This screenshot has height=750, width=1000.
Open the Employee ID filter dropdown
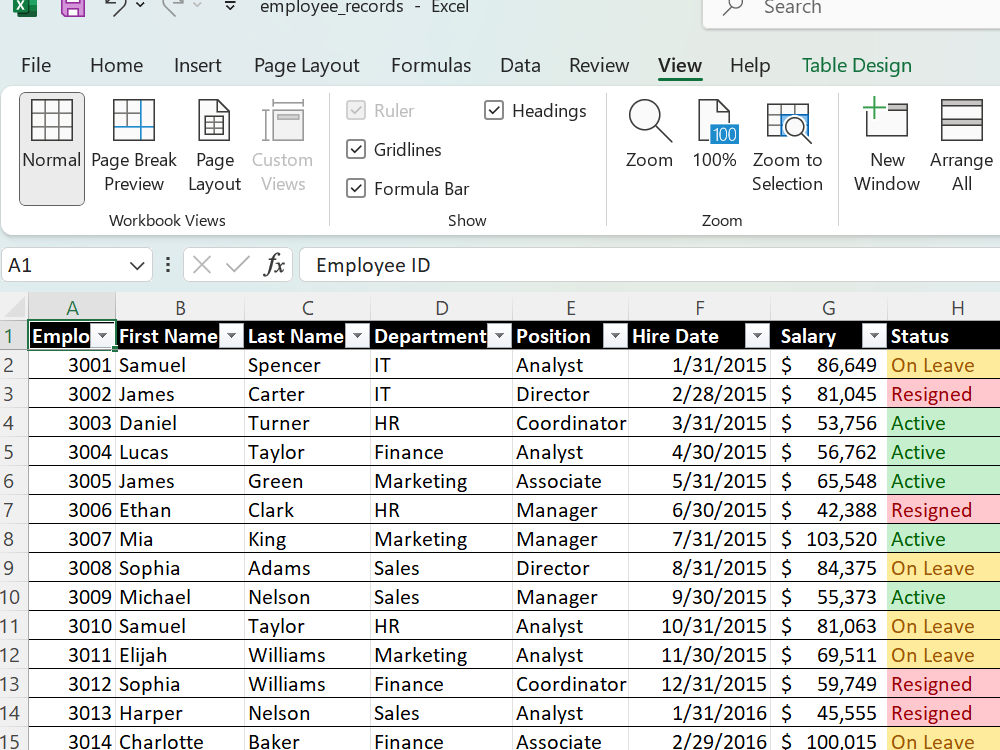coord(103,335)
